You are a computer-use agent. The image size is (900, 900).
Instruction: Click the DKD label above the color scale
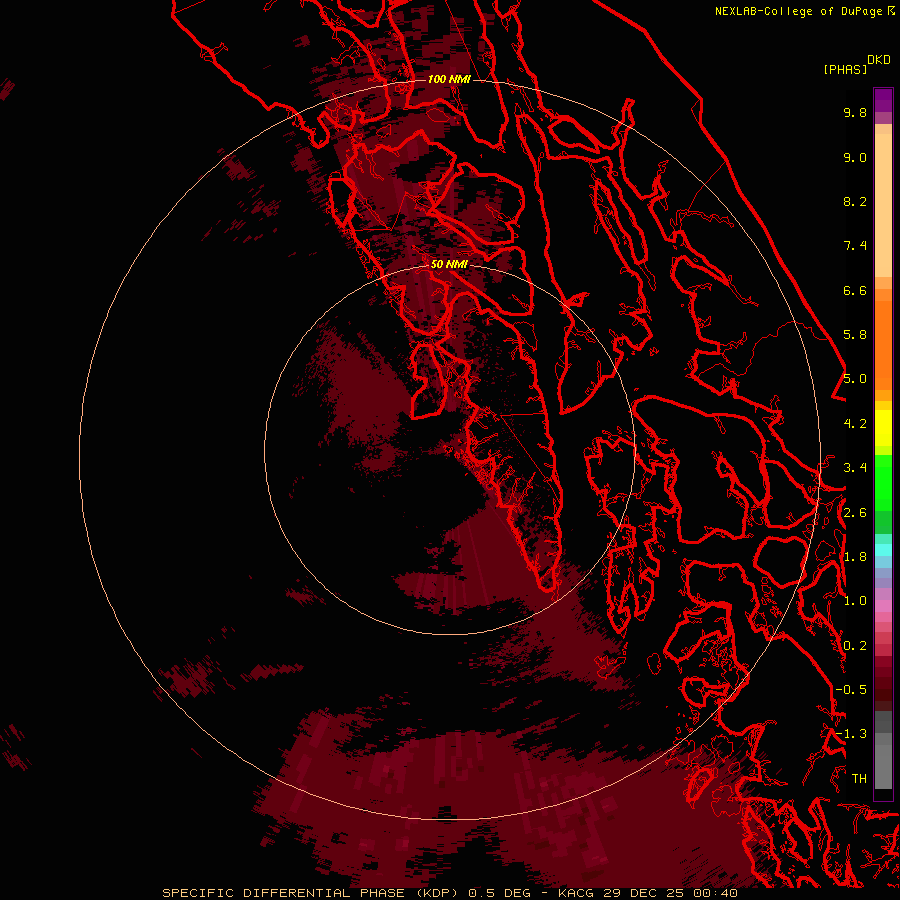[x=878, y=59]
